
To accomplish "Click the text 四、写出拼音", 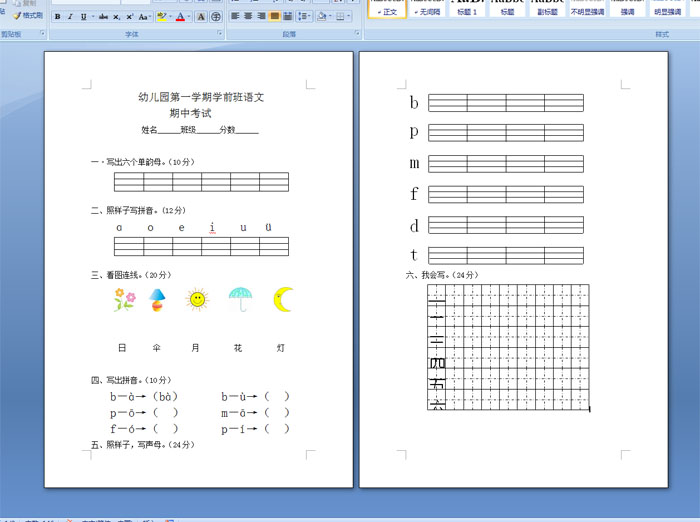I will coord(117,380).
